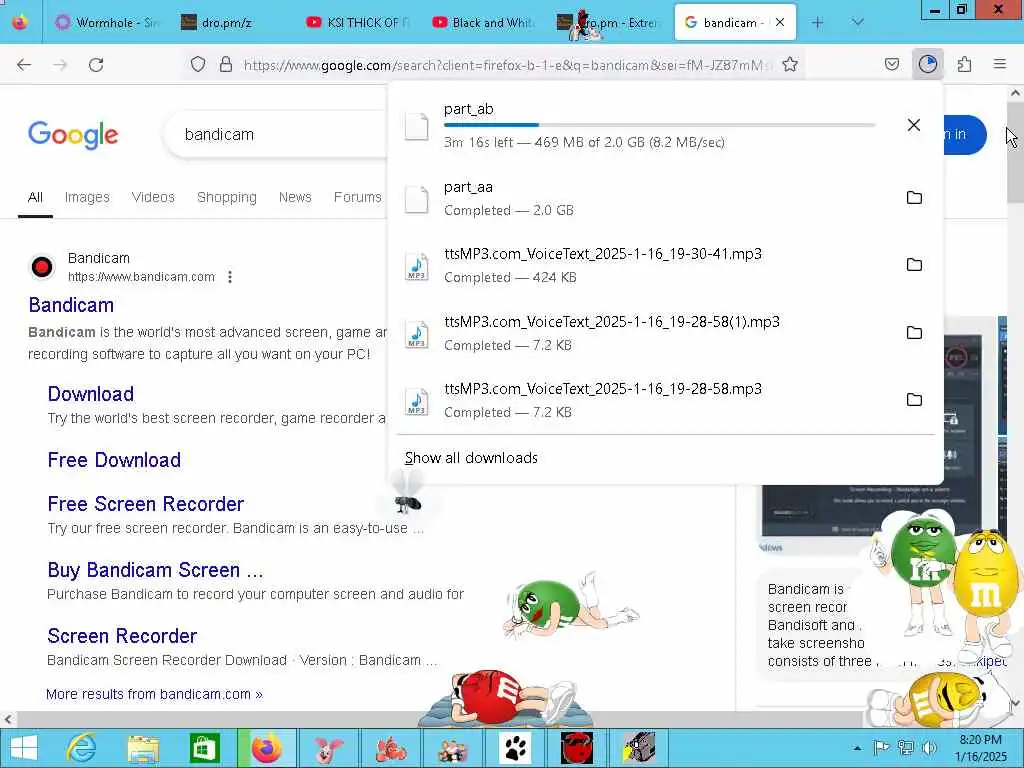The height and width of the screenshot is (768, 1024).
Task: Click the Bandicam red record favicon
Action: (x=42, y=267)
